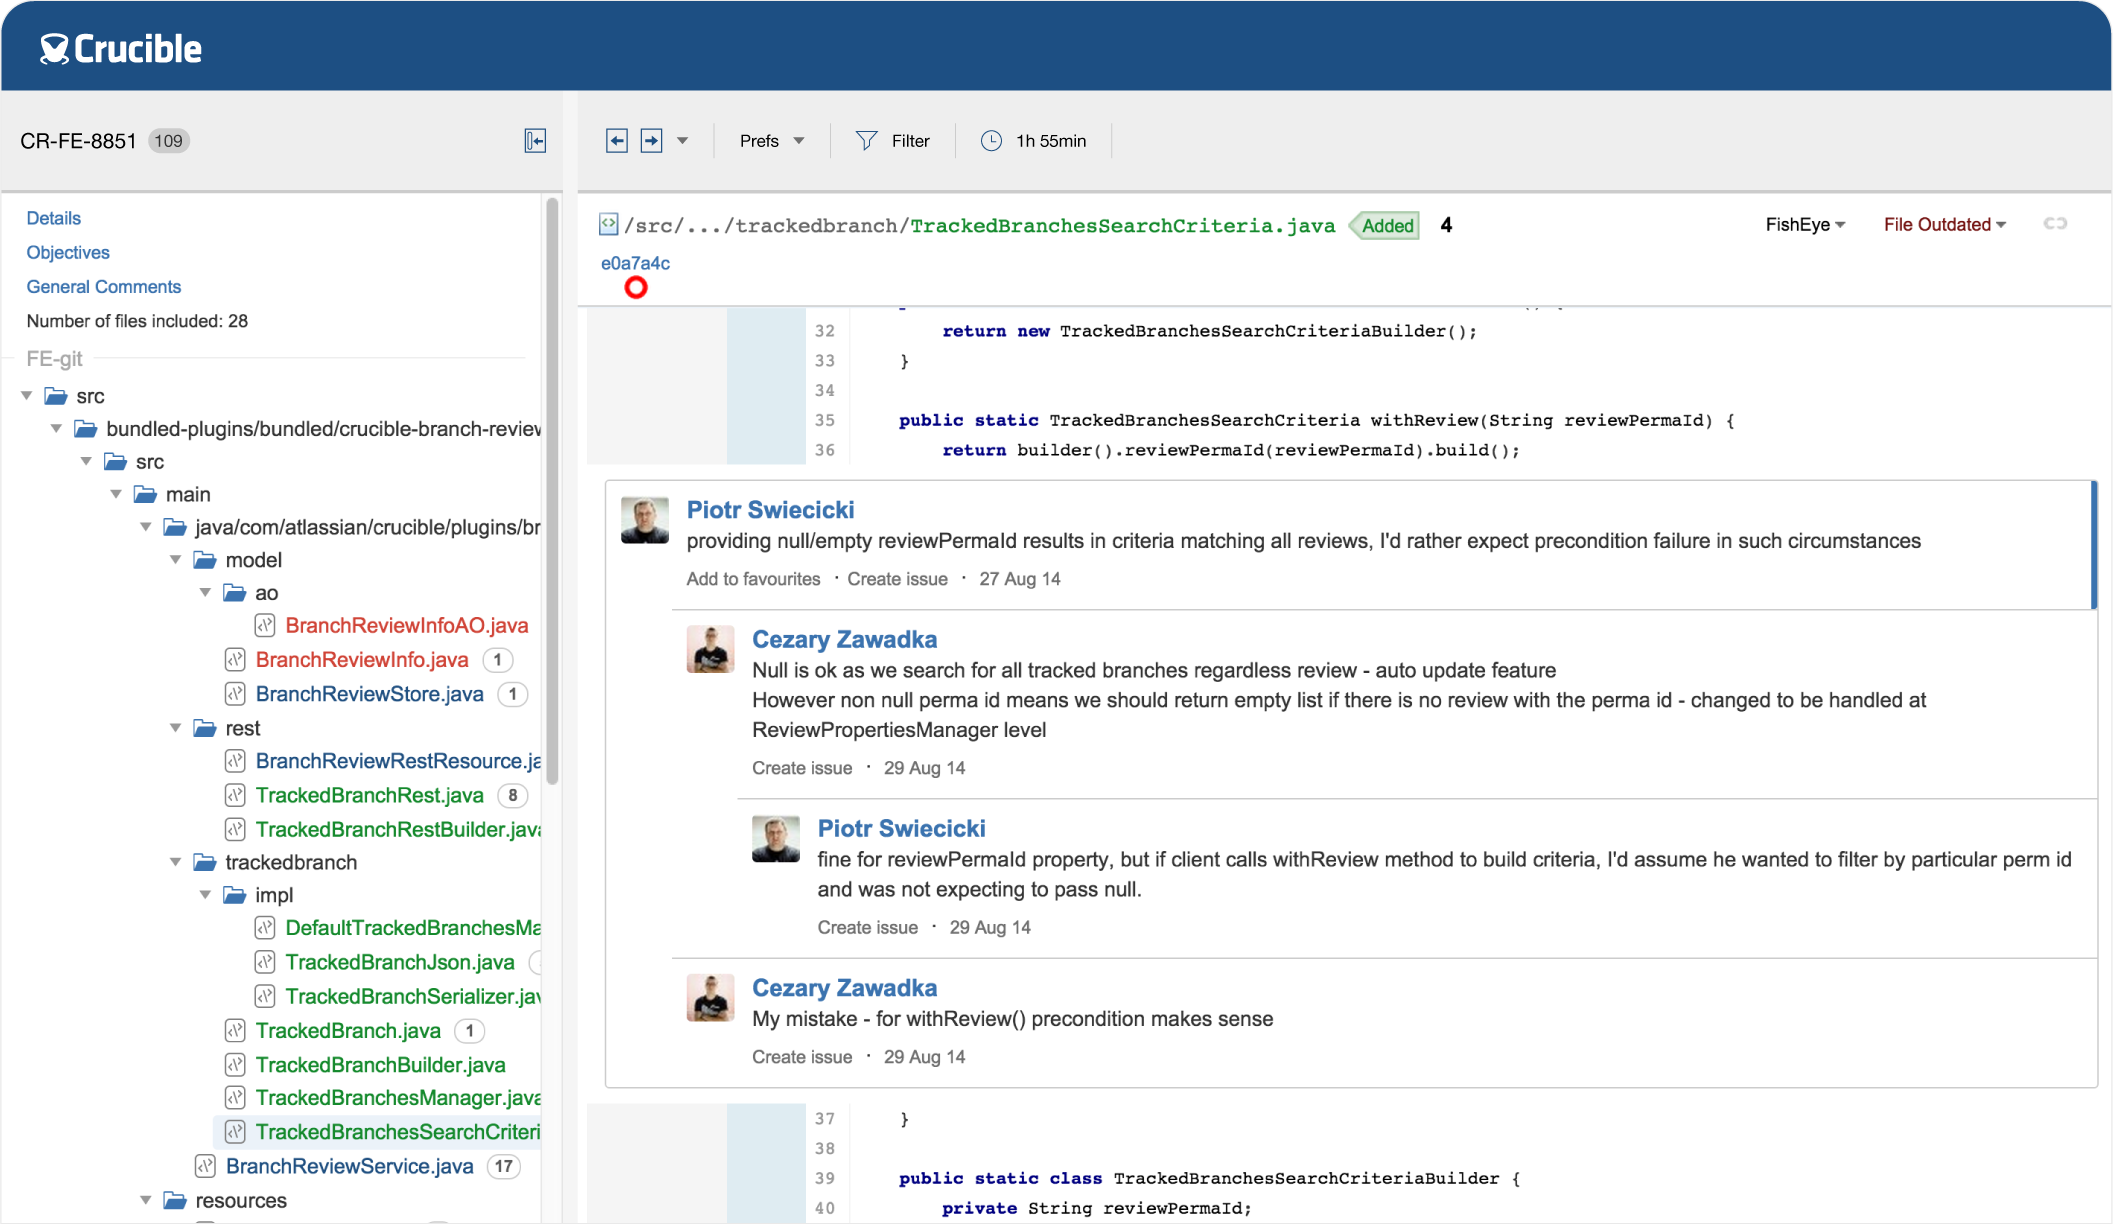Click the red comment marker on line e0a7a4c
The width and height of the screenshot is (2113, 1224).
[634, 286]
